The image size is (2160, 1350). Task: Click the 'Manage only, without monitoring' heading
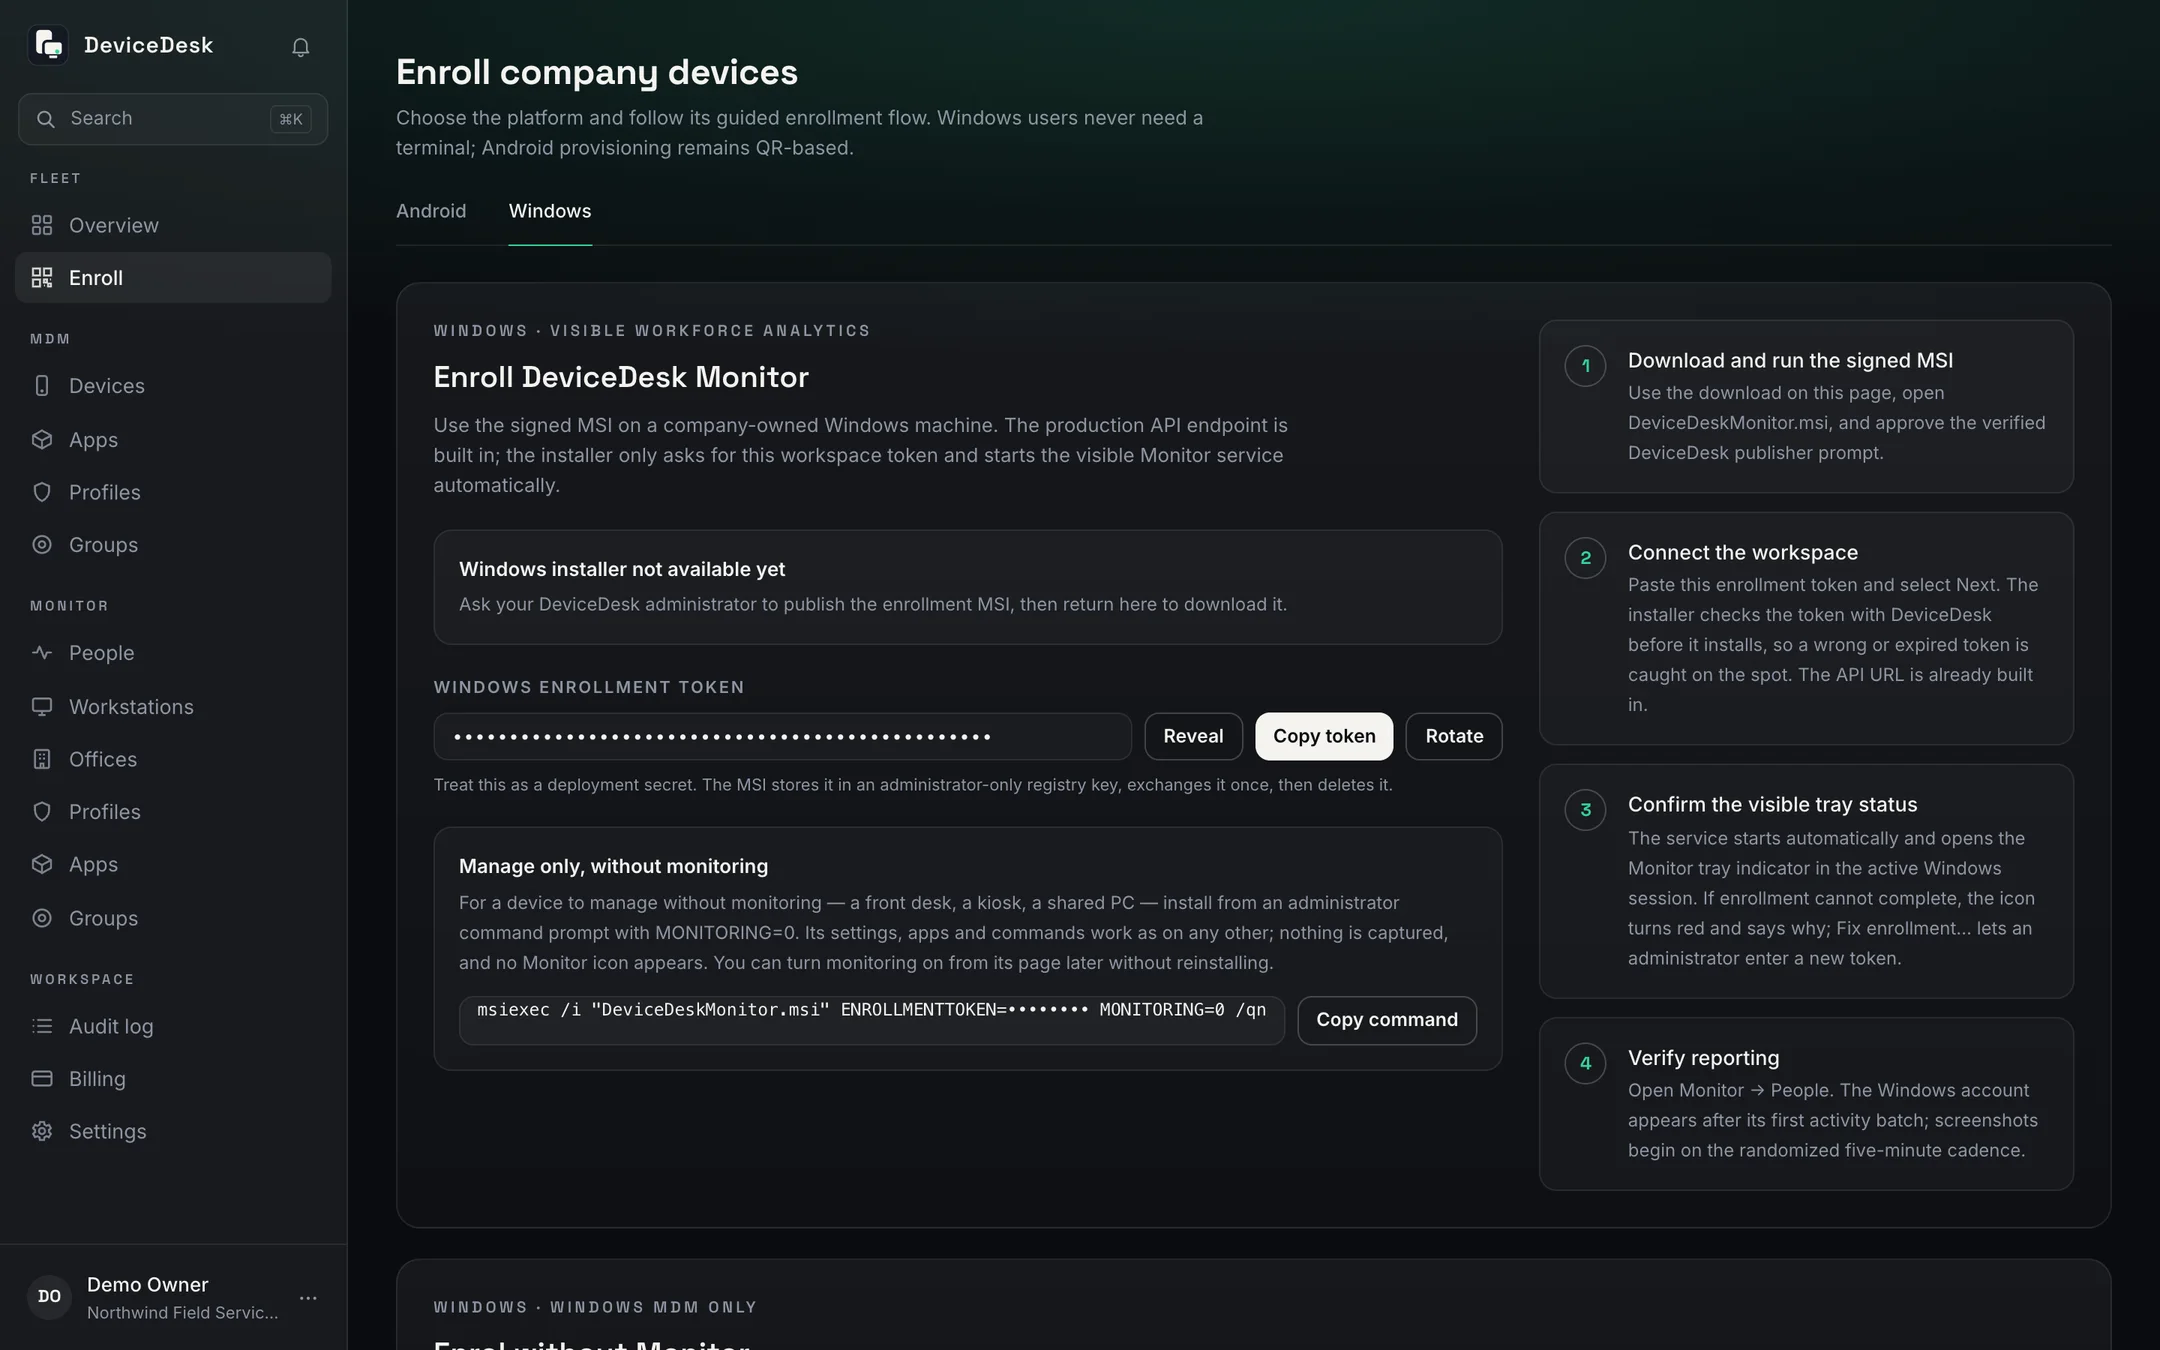tap(614, 866)
